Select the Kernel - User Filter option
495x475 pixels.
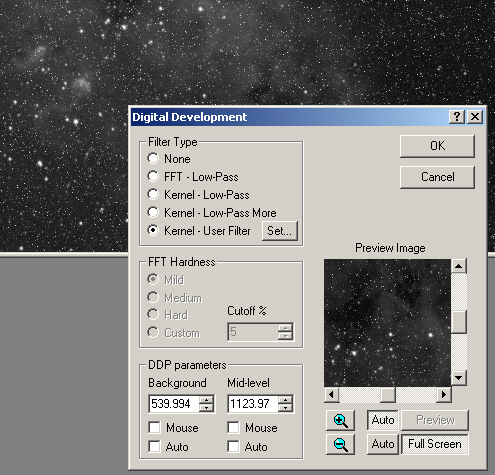pyautogui.click(x=199, y=231)
